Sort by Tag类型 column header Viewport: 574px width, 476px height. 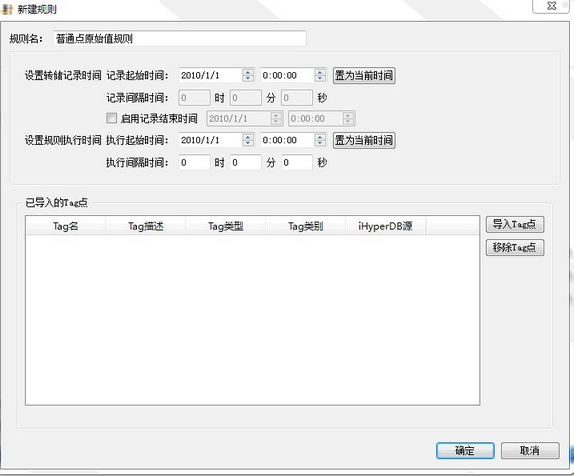pyautogui.click(x=226, y=226)
